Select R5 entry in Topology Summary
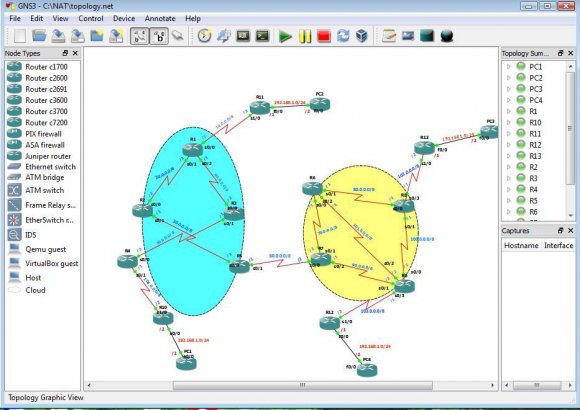This screenshot has height=410, width=580. (535, 201)
